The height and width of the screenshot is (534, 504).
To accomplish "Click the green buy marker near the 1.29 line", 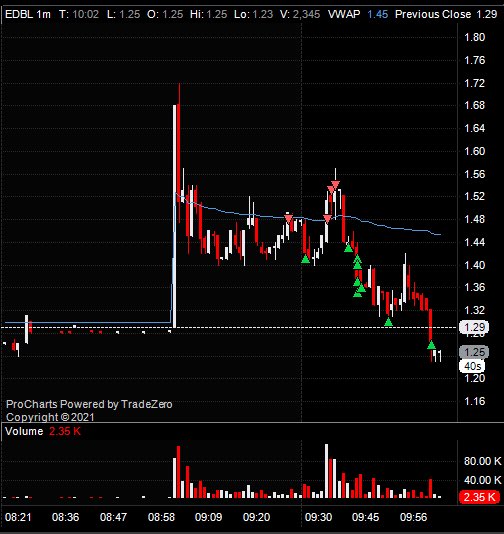I will (388, 322).
